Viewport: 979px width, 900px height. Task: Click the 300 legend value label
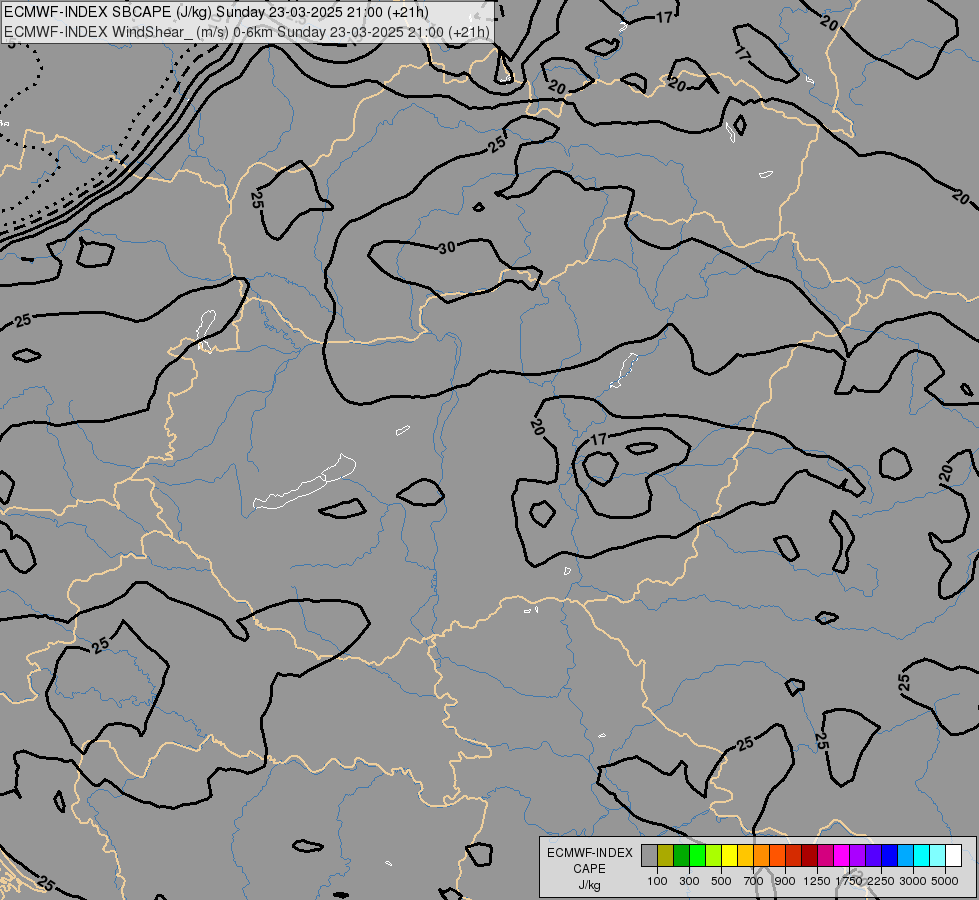click(689, 881)
